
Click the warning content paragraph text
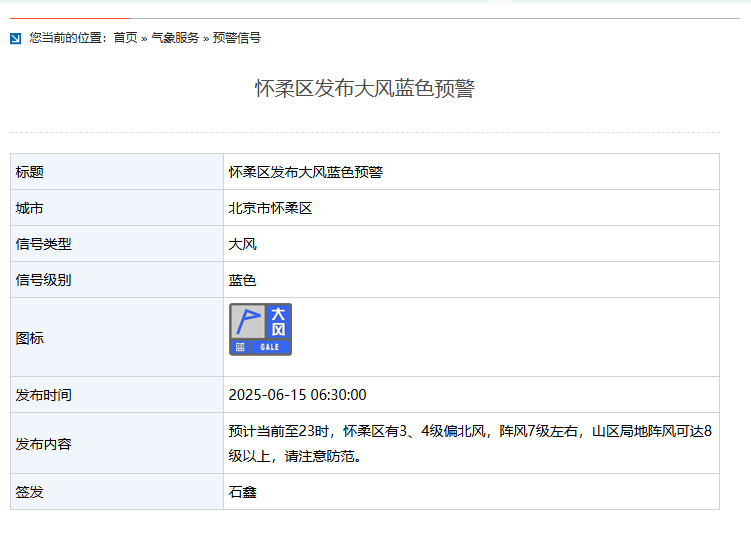point(470,443)
